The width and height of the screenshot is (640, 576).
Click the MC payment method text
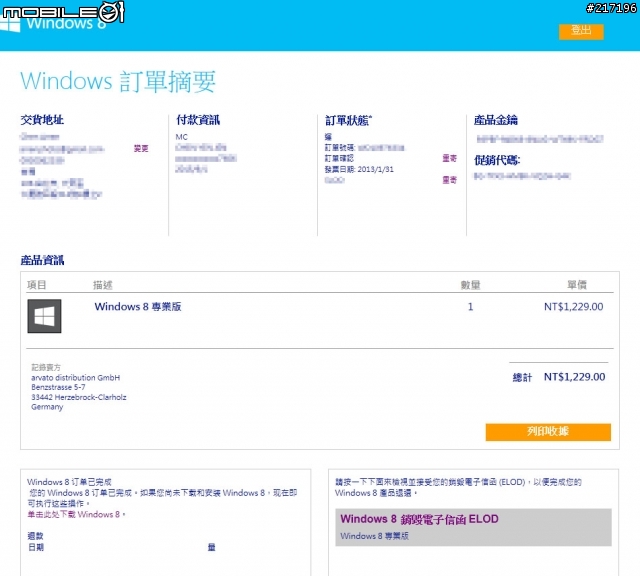[x=182, y=137]
